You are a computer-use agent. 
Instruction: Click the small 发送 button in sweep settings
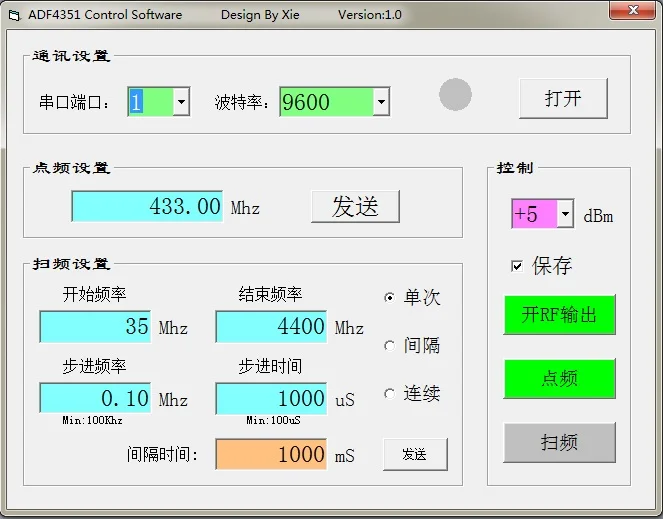point(415,454)
